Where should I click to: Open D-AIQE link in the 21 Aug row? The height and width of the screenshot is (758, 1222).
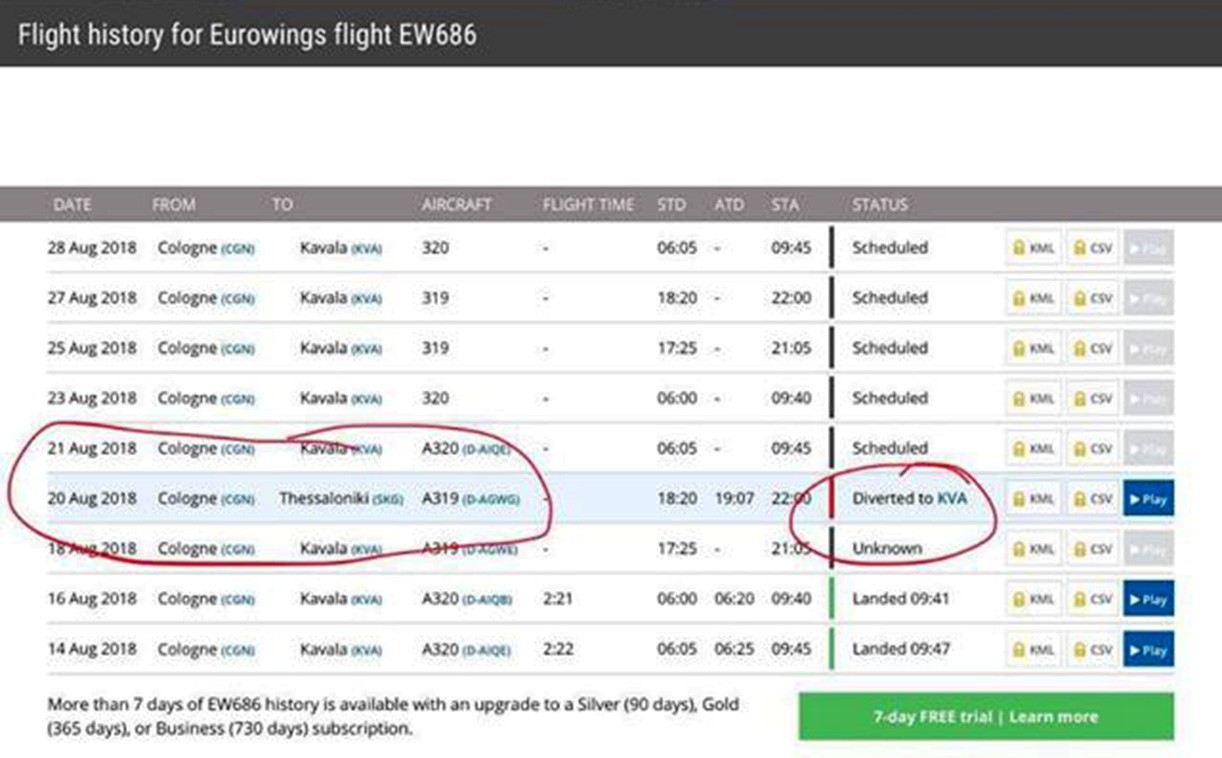click(x=486, y=449)
